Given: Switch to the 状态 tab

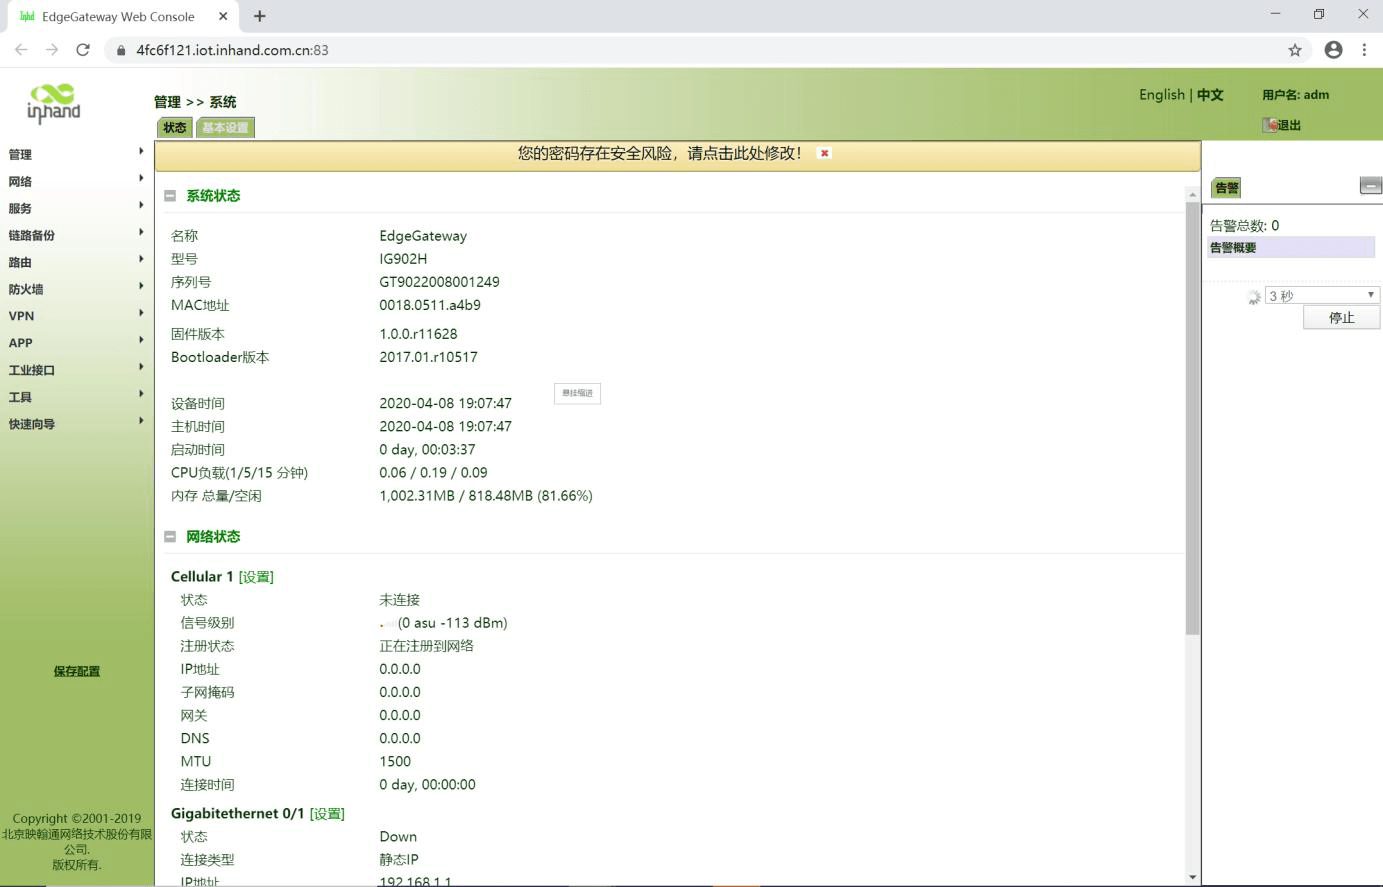Looking at the screenshot, I should pyautogui.click(x=175, y=127).
